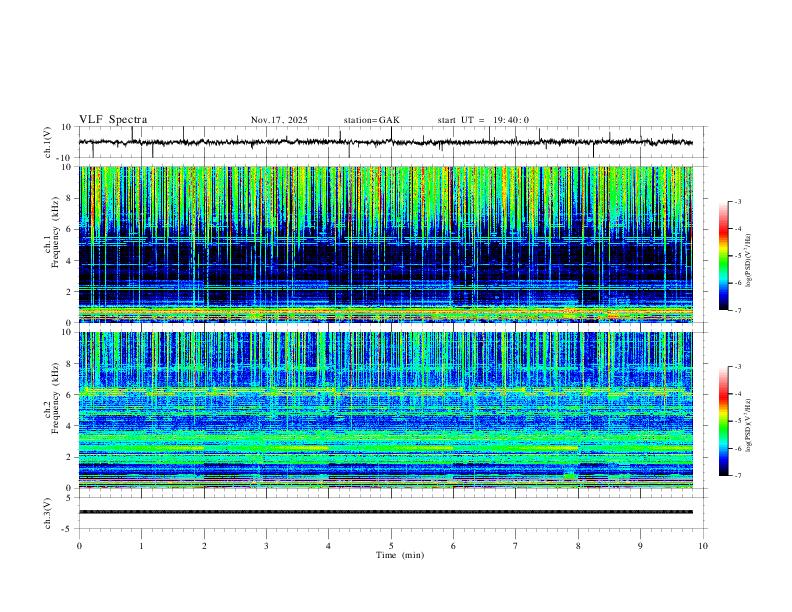792x612 pixels.
Task: Click the time axis tick label '0'
Action: (x=79, y=546)
